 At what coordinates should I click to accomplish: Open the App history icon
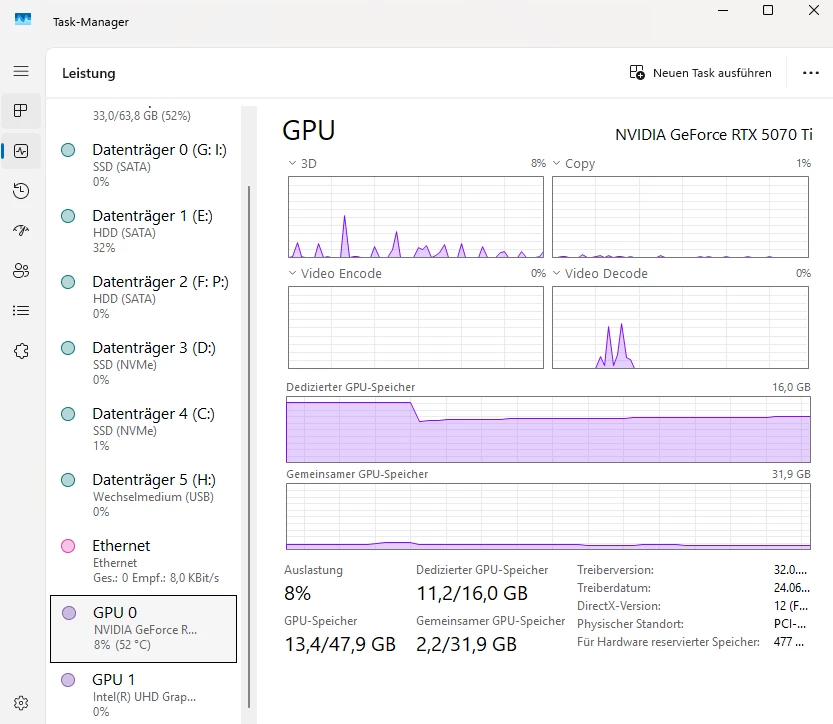tap(21, 191)
